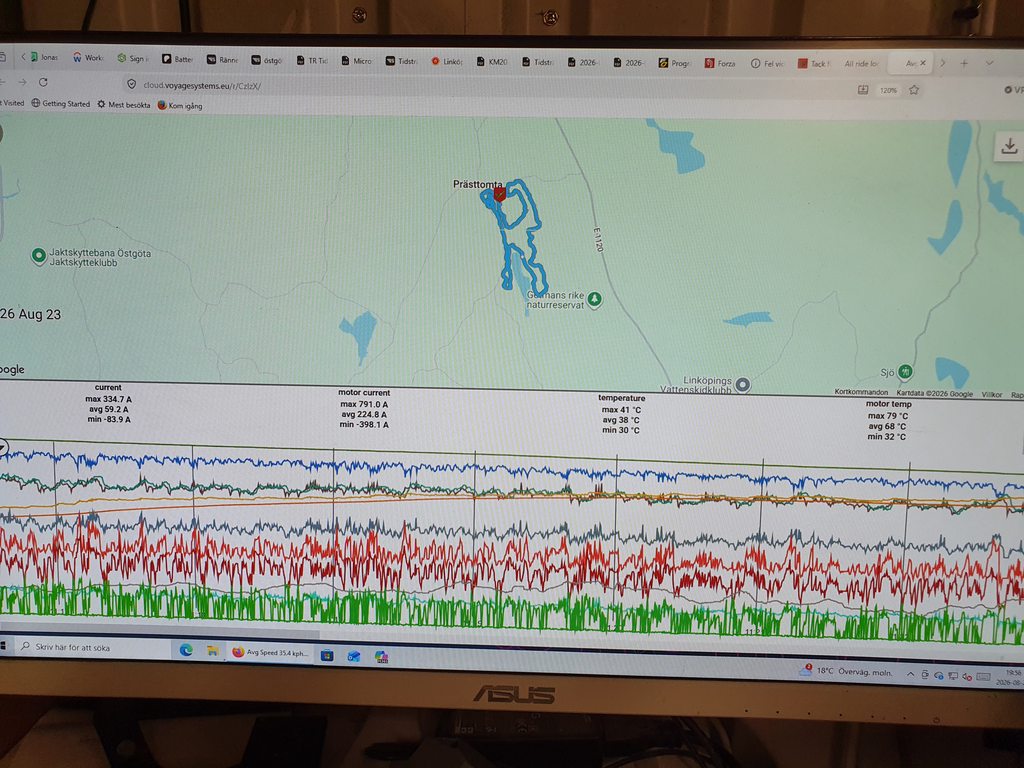Switch to the All ride logs tab
Viewport: 1024px width, 768px height.
coord(861,63)
